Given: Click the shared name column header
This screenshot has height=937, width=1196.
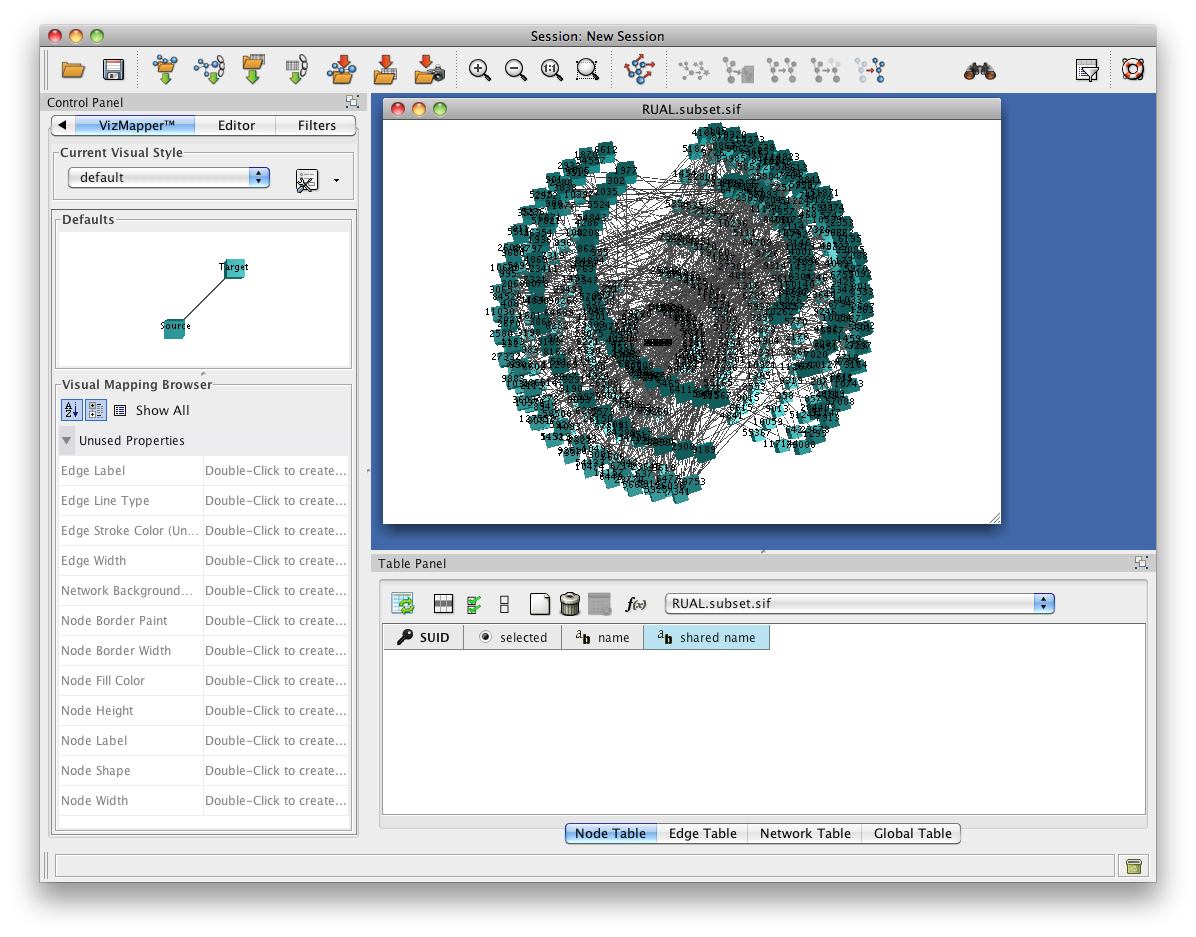Looking at the screenshot, I should (706, 637).
